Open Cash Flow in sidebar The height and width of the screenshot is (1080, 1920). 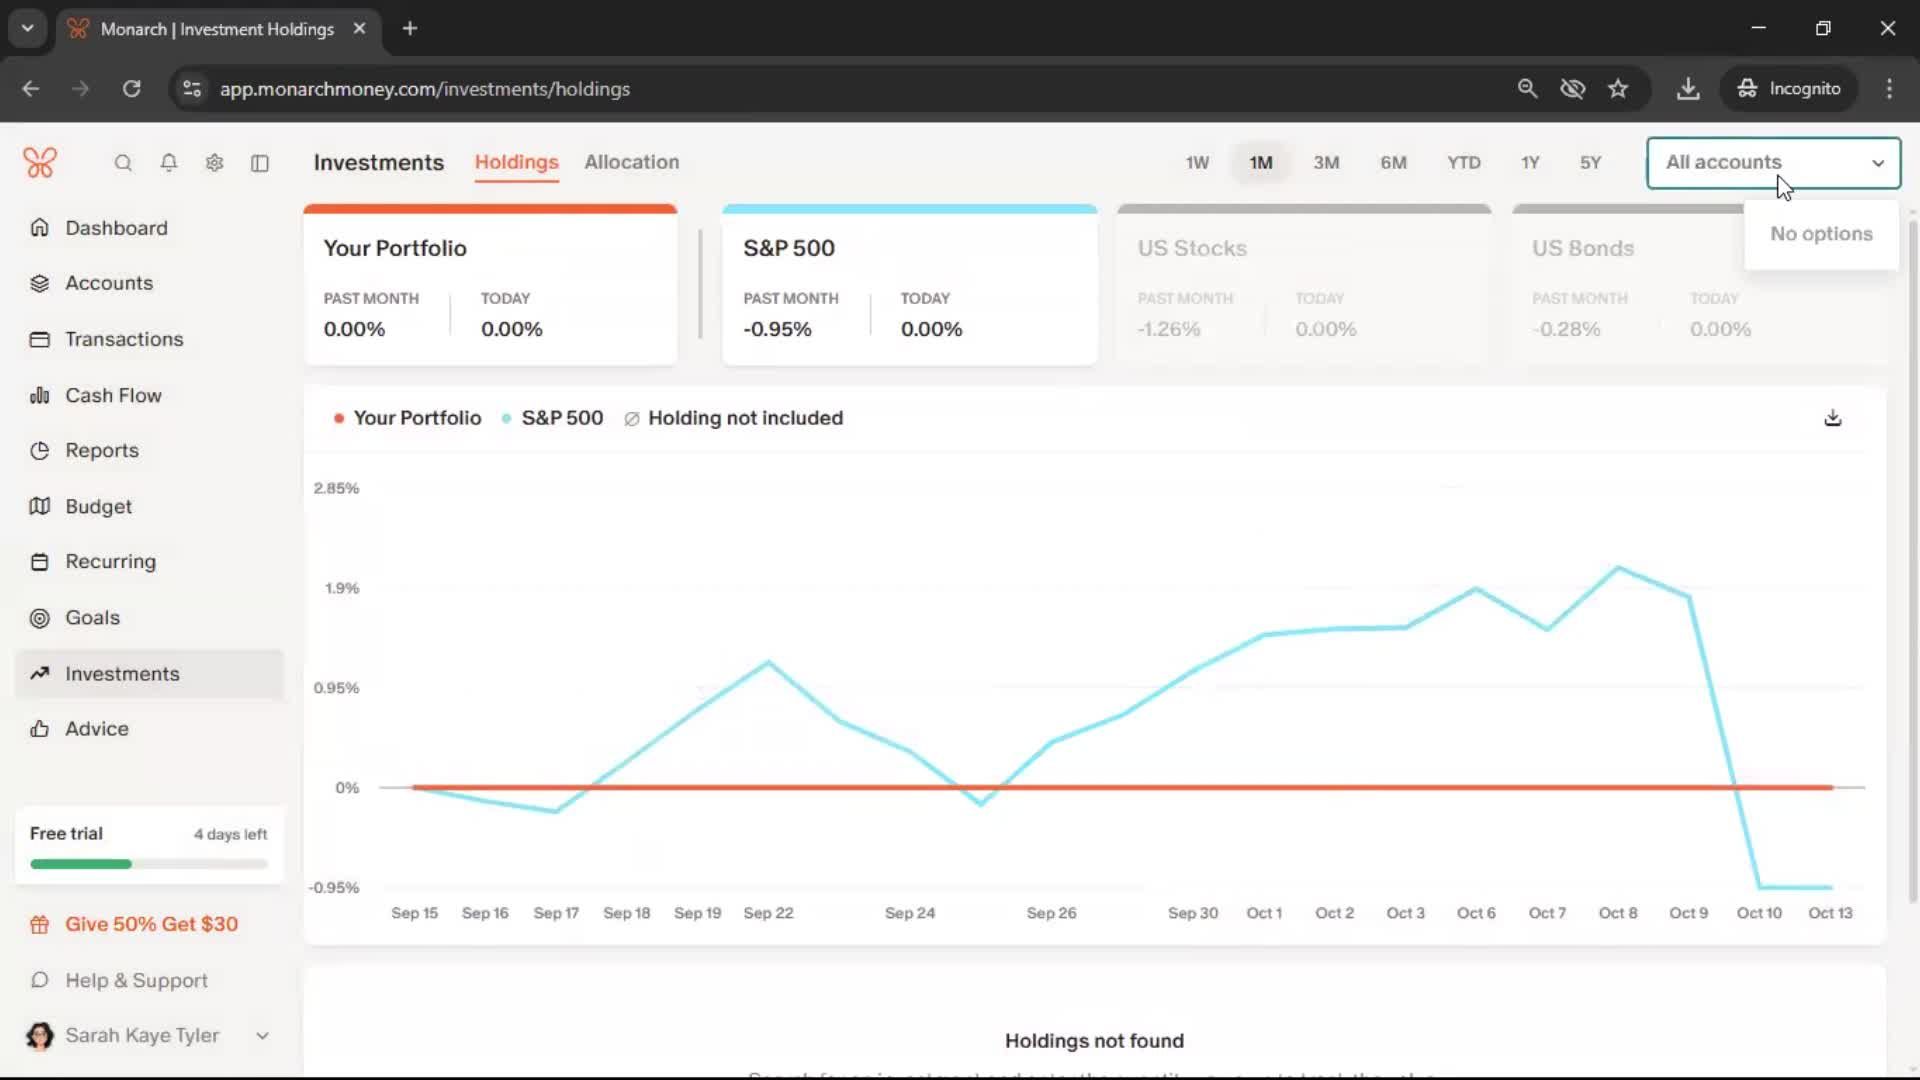click(x=113, y=395)
